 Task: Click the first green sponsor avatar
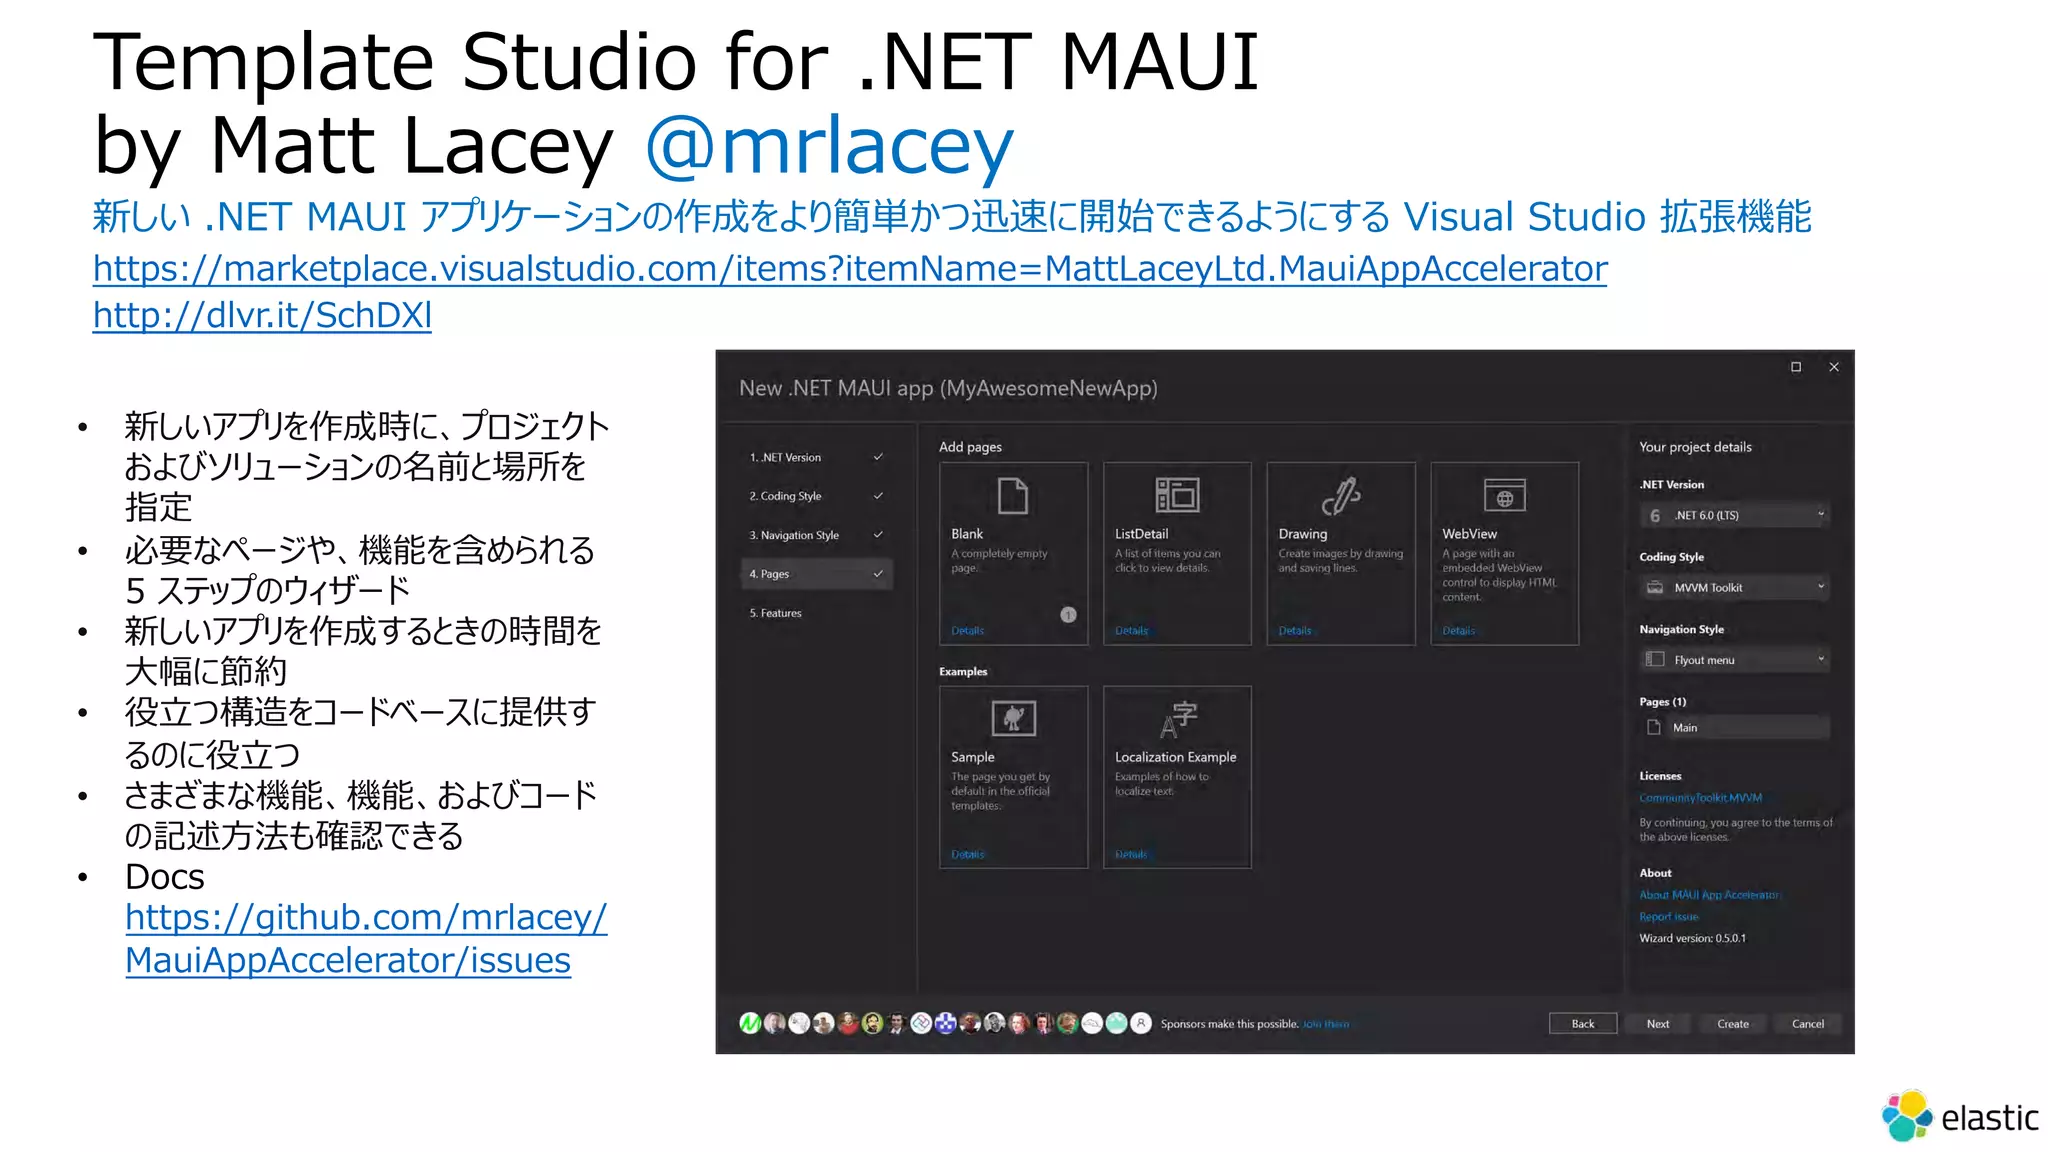pos(750,1023)
